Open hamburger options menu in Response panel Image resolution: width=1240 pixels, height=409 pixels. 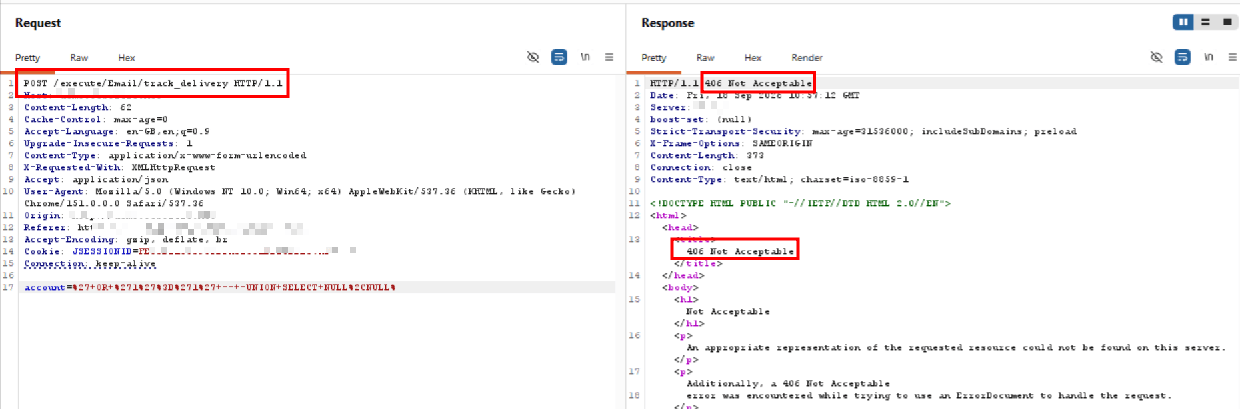tap(1231, 57)
